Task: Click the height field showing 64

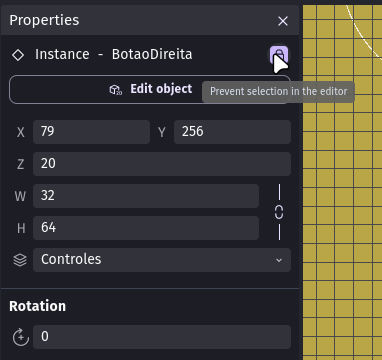Action: 146,228
